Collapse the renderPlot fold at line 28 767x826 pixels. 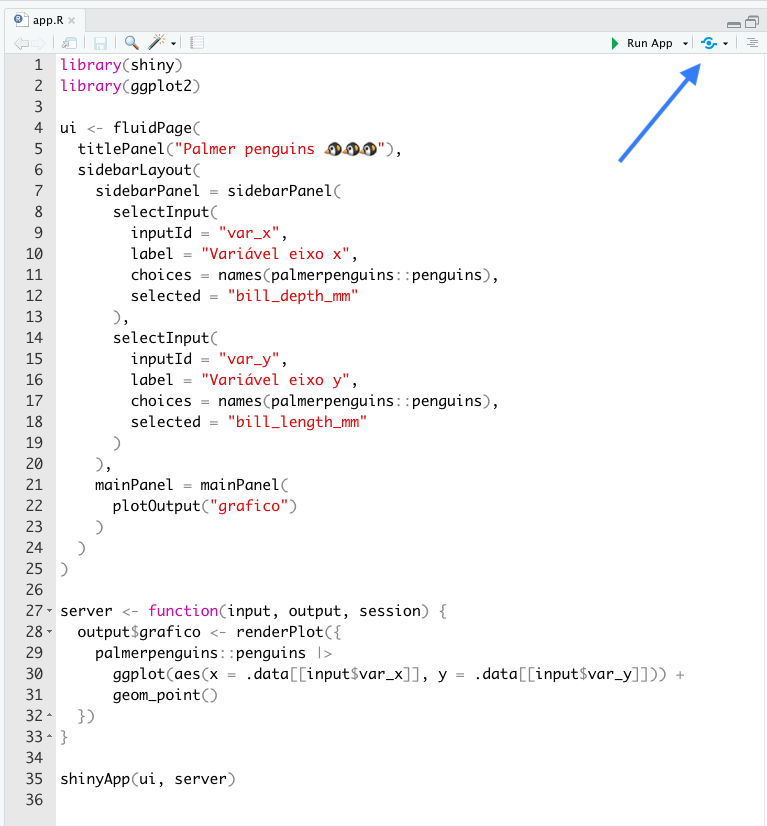pyautogui.click(x=49, y=632)
